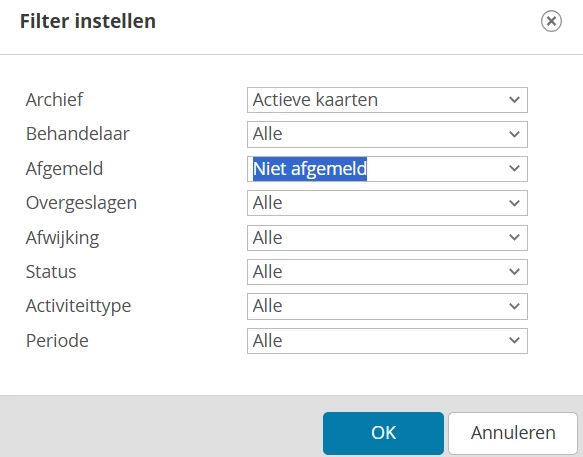Viewport: 583px width, 457px height.
Task: Cancel using the Annuleren button
Action: tap(513, 433)
